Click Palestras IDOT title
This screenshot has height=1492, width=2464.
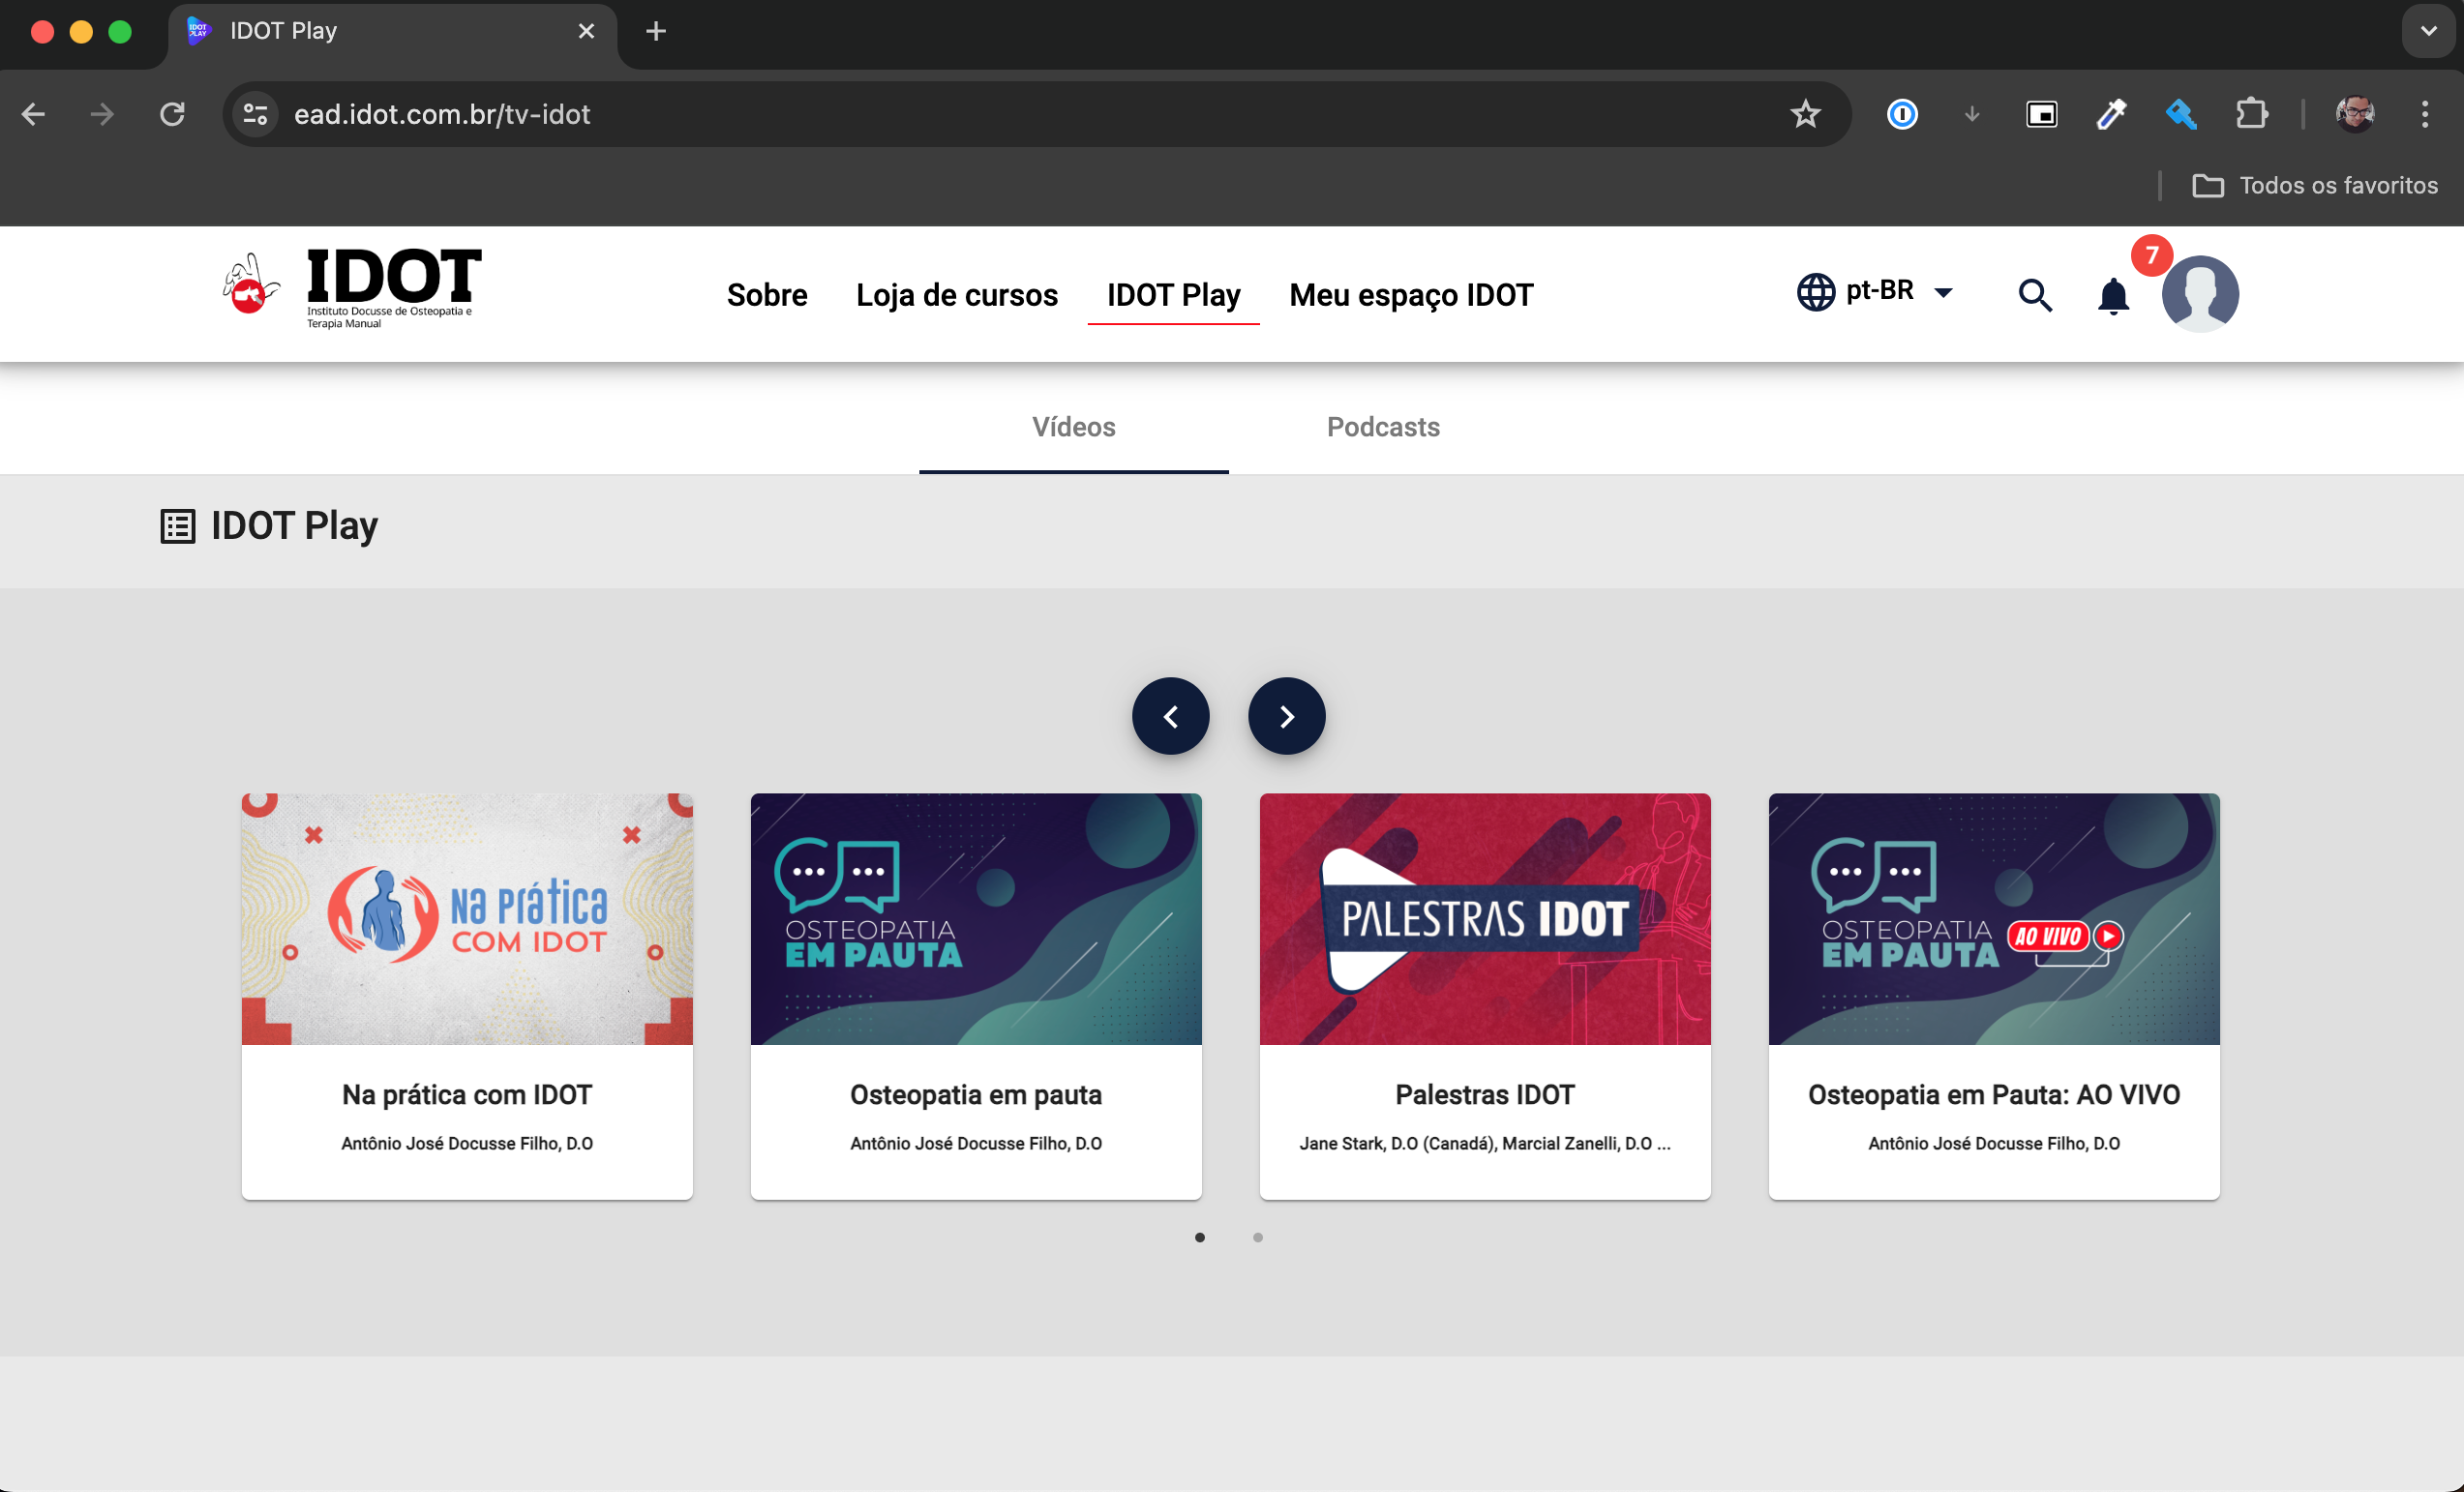[x=1485, y=1095]
